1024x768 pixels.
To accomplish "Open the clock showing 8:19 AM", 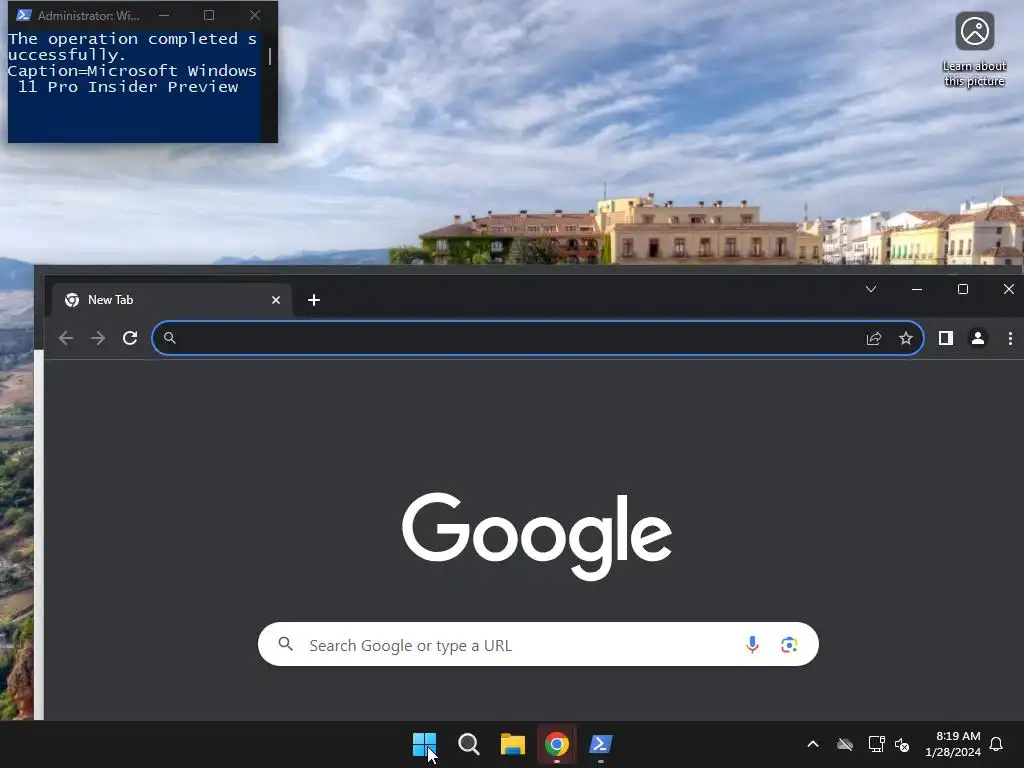I will click(x=953, y=744).
